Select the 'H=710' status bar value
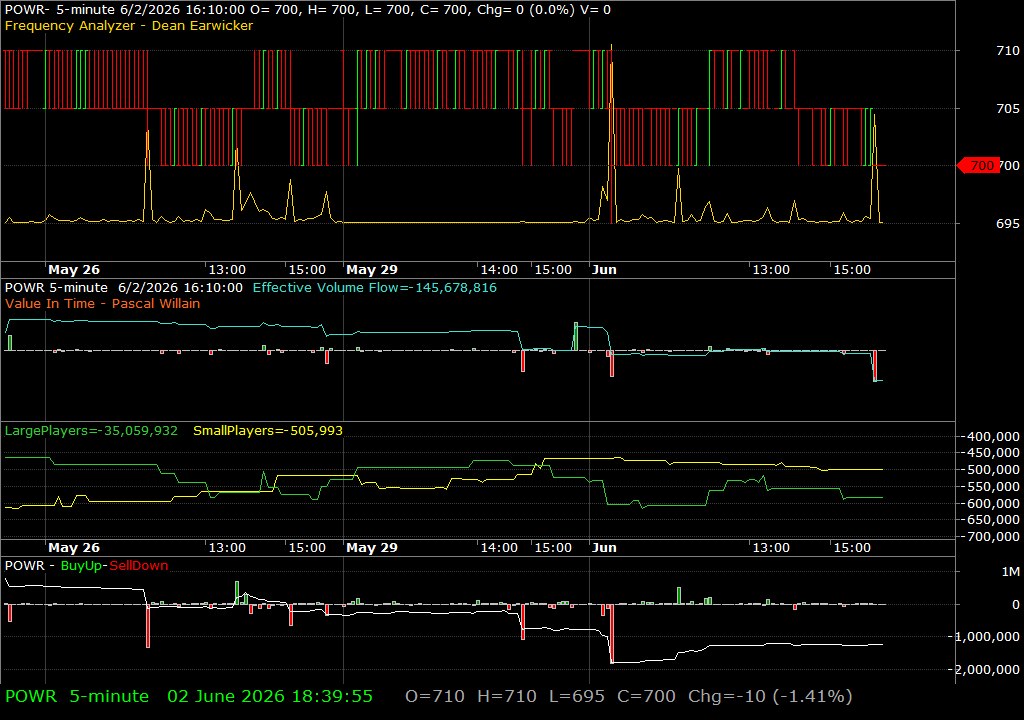1024x720 pixels. coord(507,696)
